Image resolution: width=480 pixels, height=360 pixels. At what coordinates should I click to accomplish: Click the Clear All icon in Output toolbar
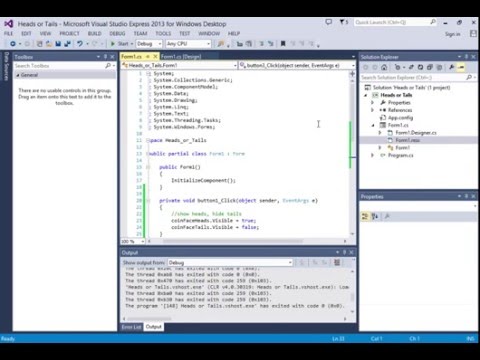[x=337, y=263]
